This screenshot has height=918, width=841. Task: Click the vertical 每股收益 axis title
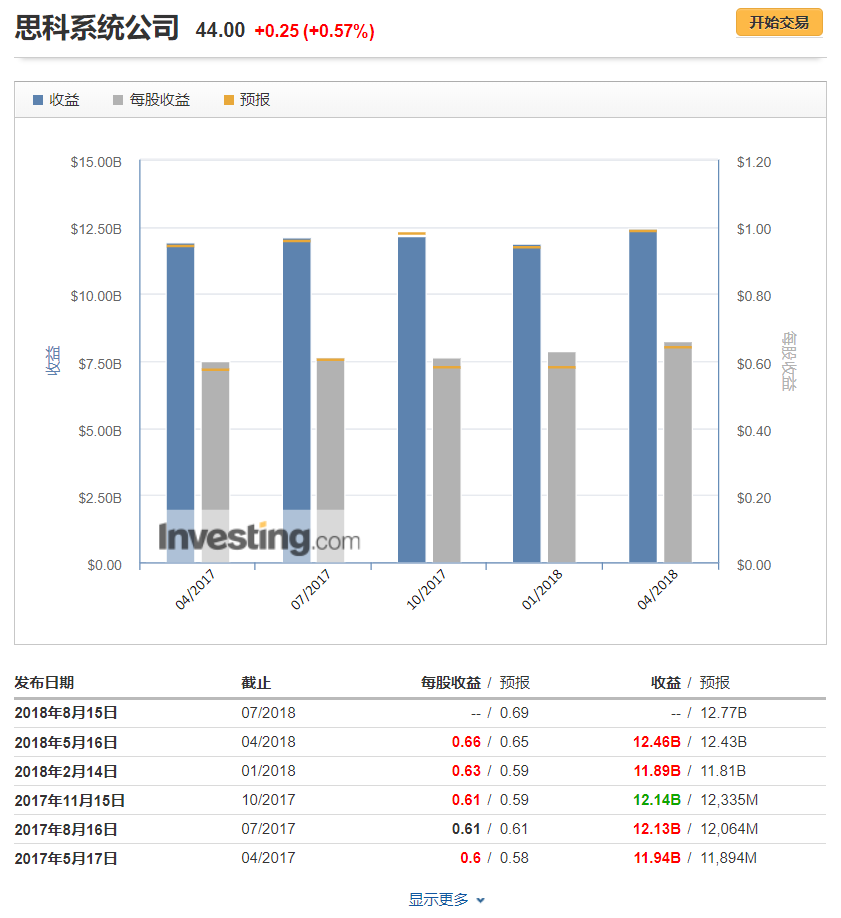(x=789, y=361)
